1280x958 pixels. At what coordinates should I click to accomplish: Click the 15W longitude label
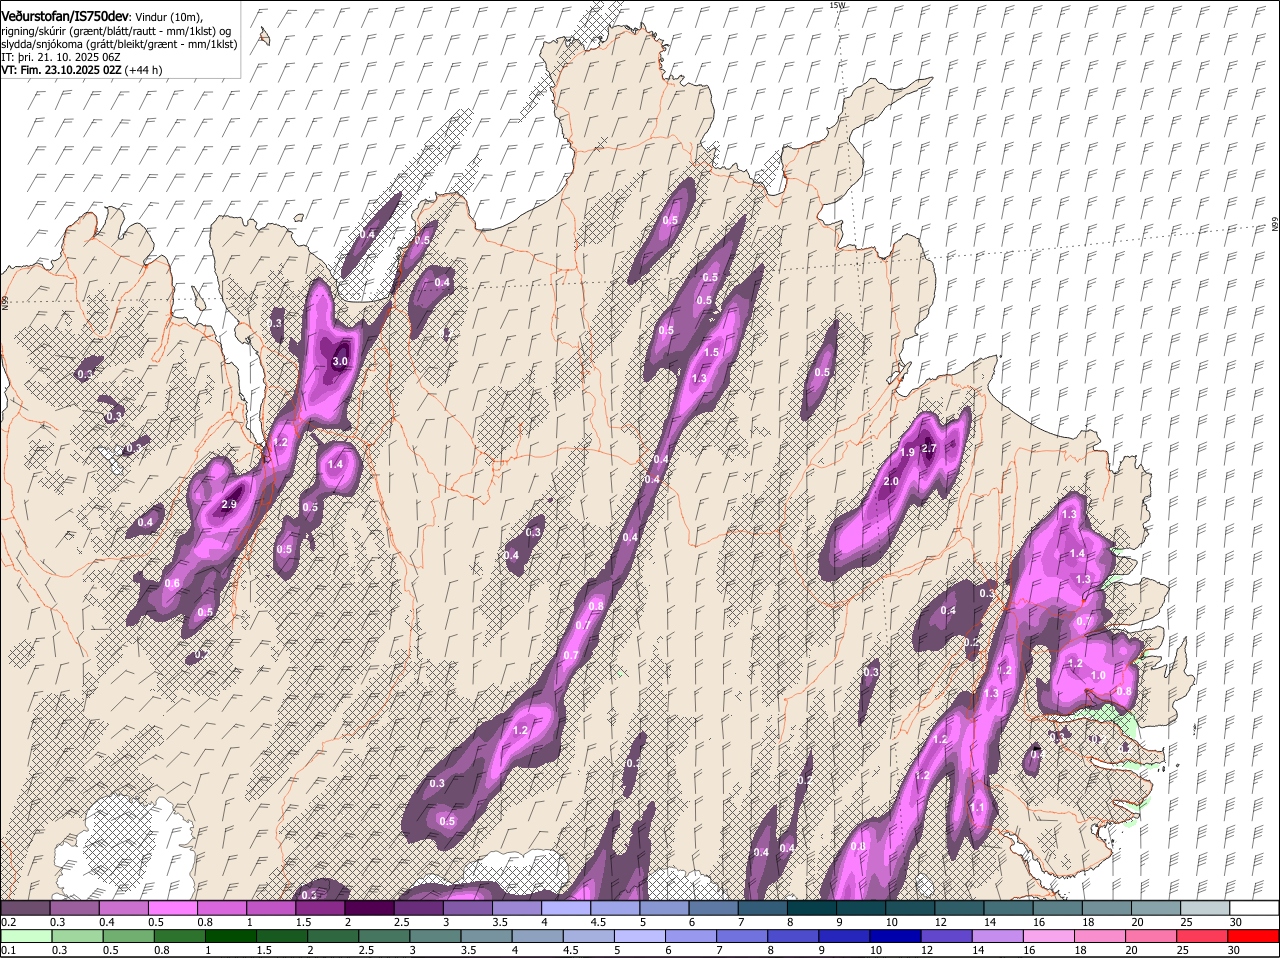point(837,5)
